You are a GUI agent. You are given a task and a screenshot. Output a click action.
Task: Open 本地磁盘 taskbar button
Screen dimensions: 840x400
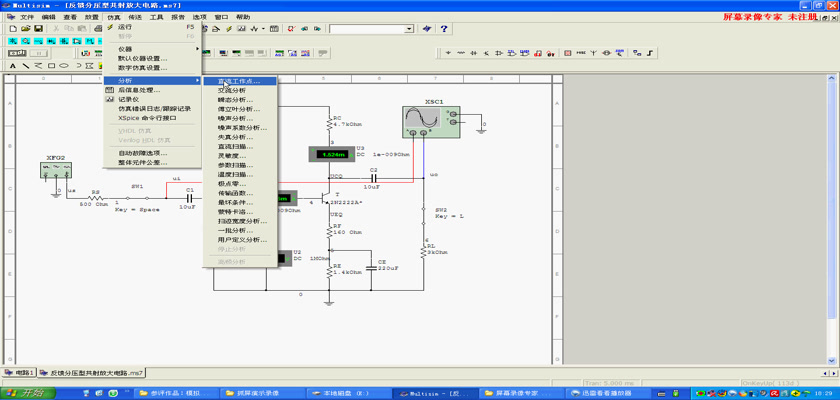point(349,393)
